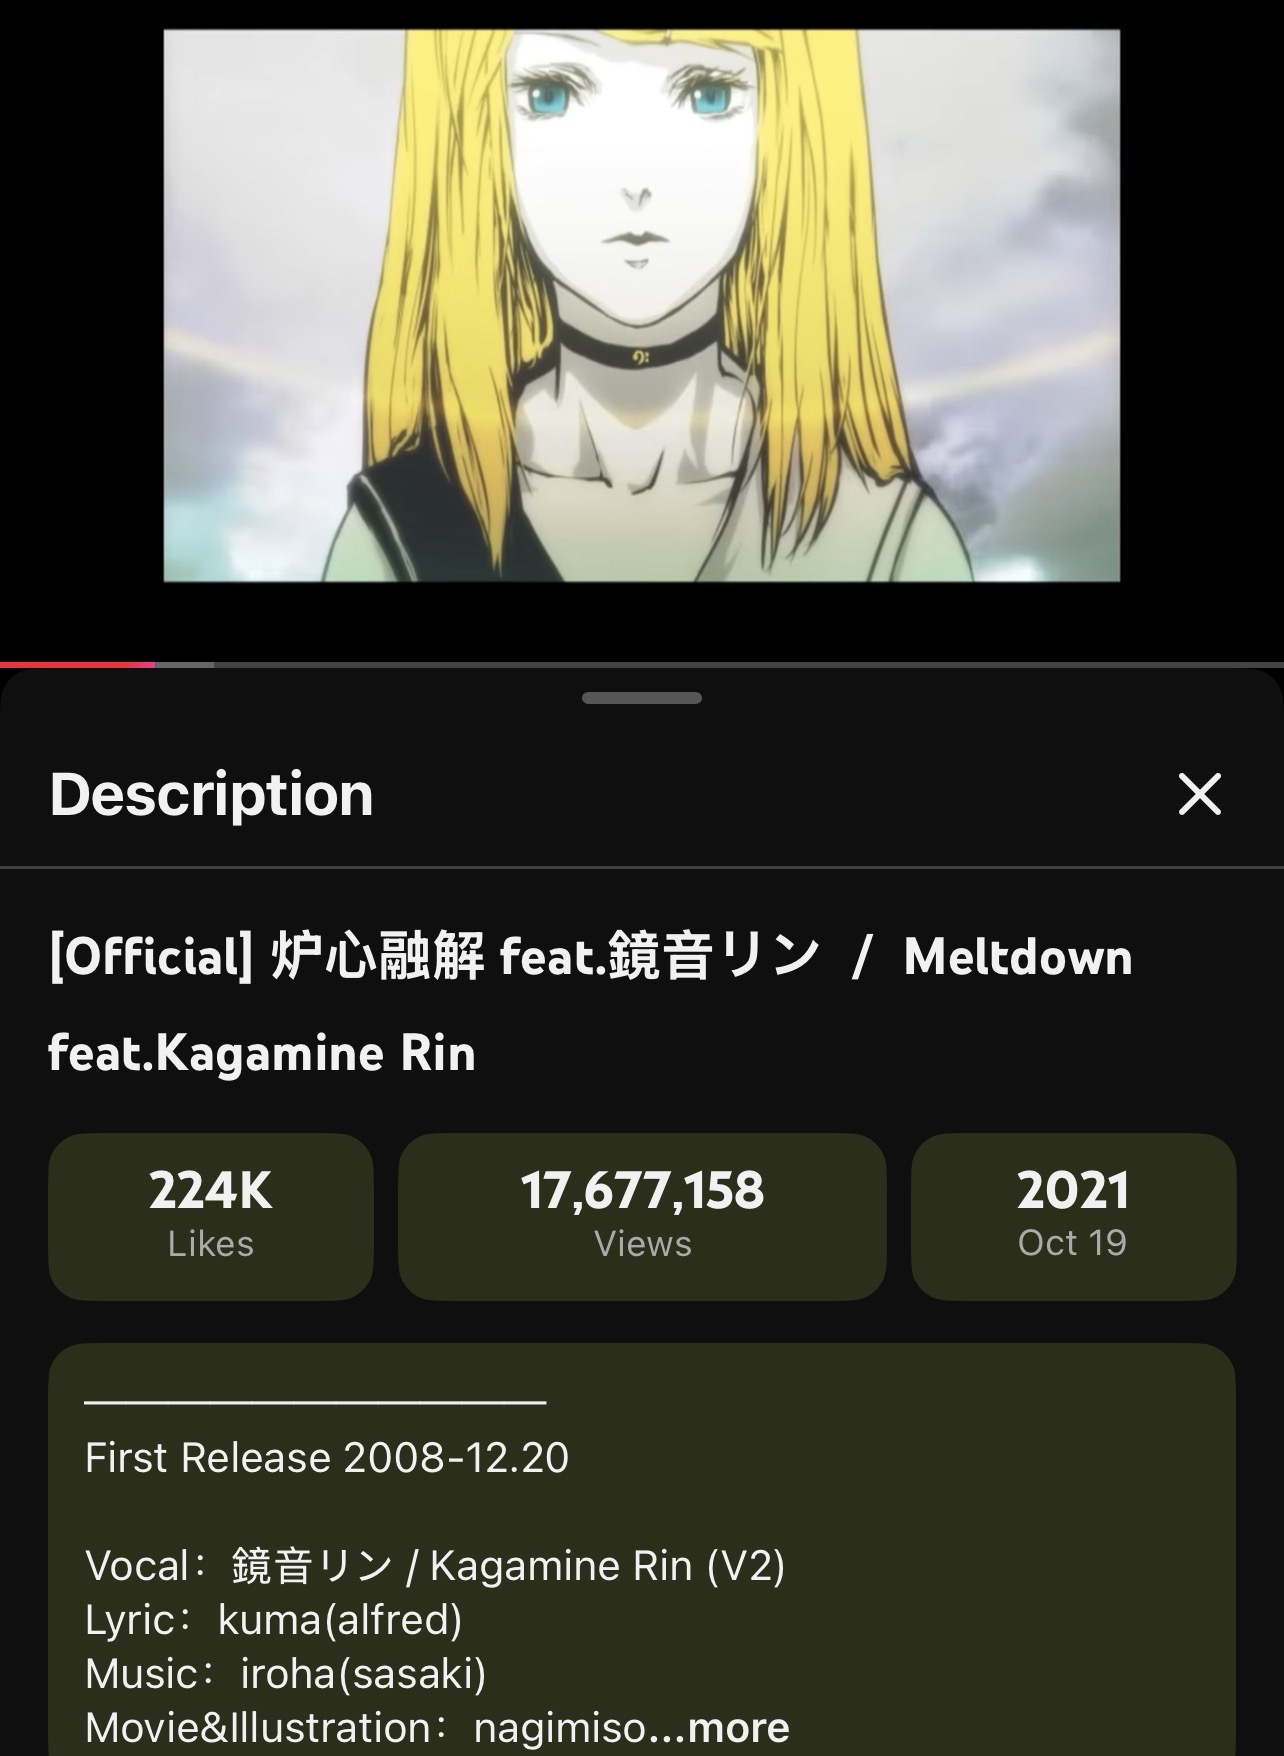Tap the Japanese title 炉心融解 text
The height and width of the screenshot is (1756, 1284).
[378, 956]
